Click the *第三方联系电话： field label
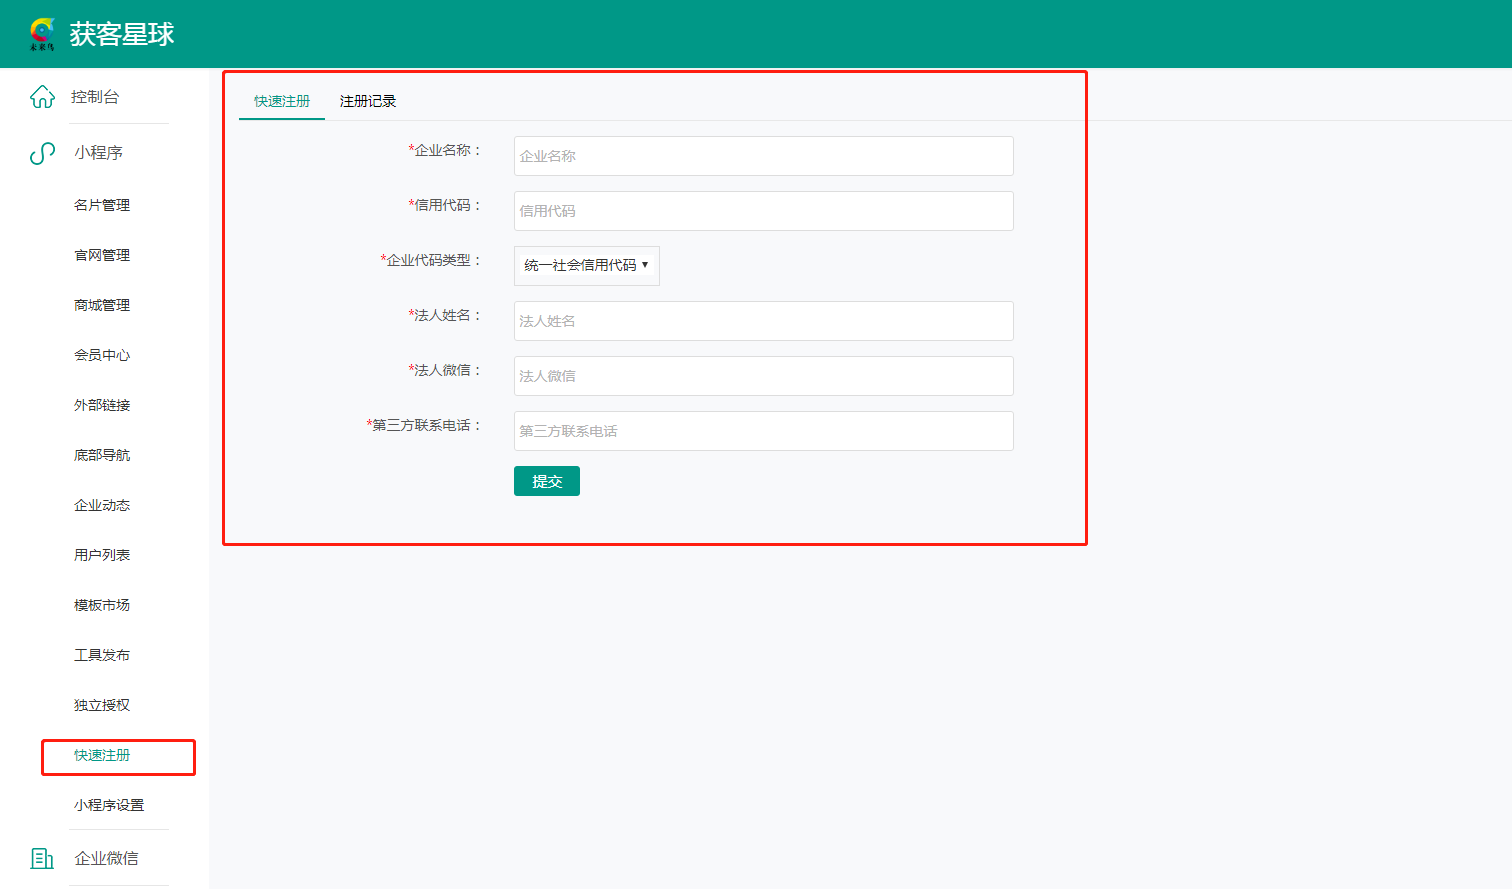The height and width of the screenshot is (889, 1512). point(424,425)
